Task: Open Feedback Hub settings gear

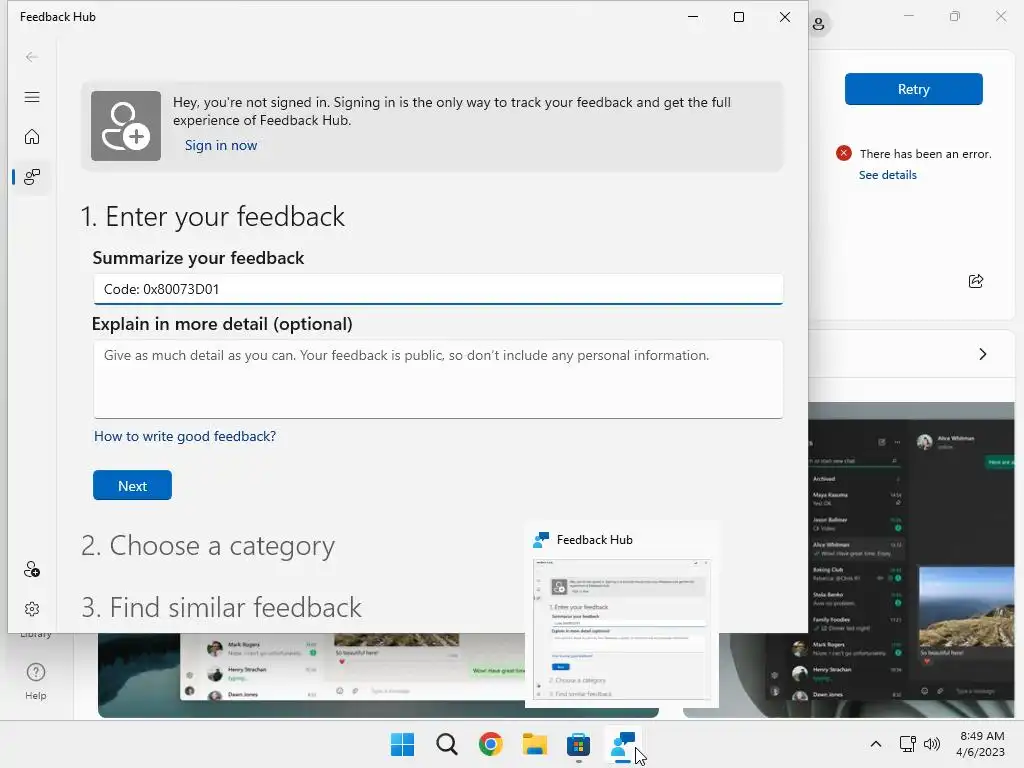Action: point(31,609)
